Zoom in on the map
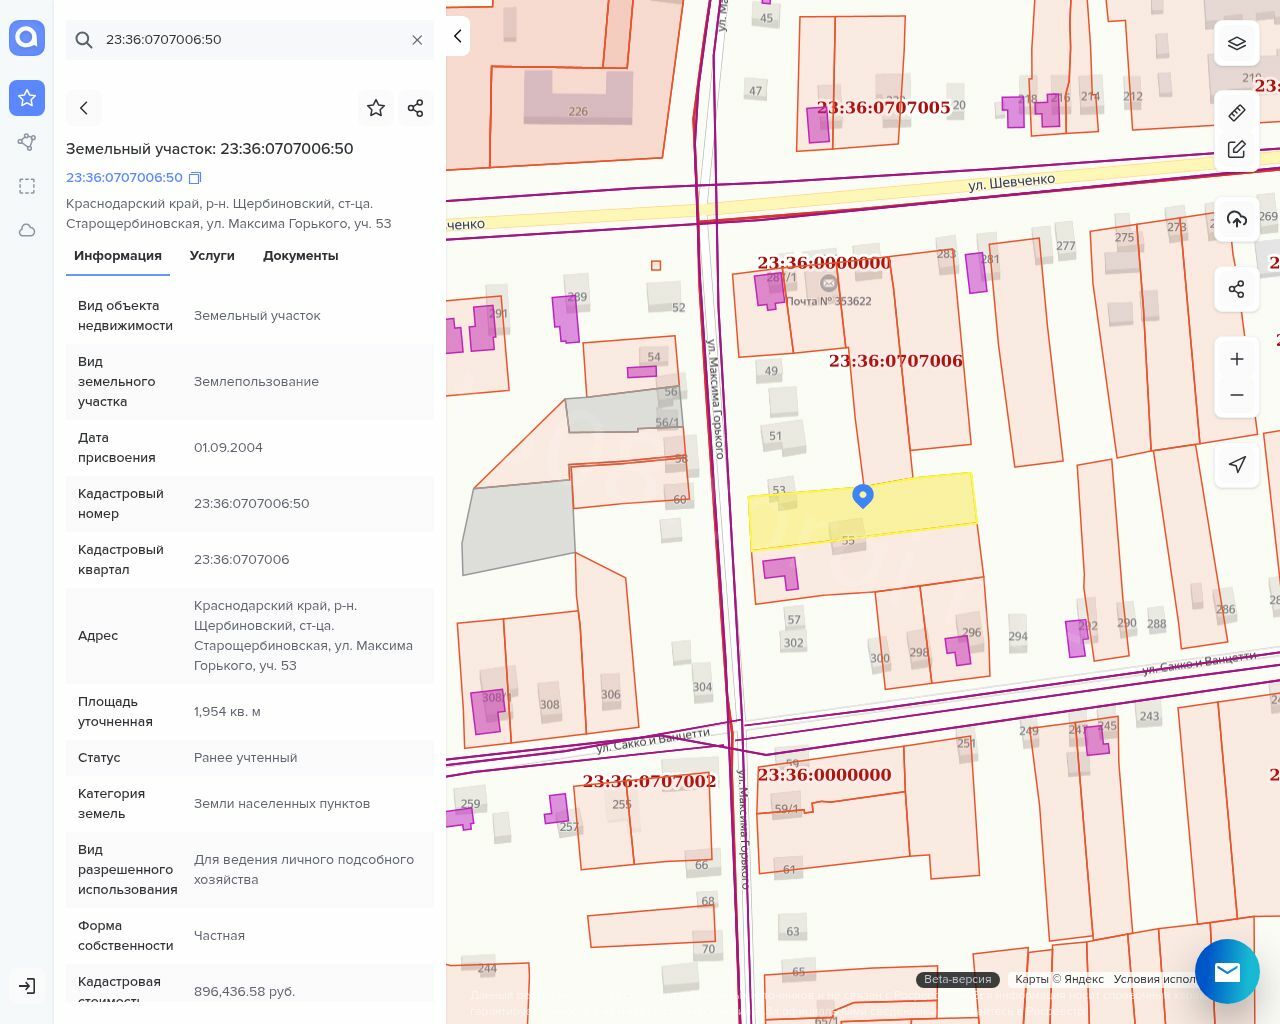Screen dimensions: 1280x1024 [1237, 360]
